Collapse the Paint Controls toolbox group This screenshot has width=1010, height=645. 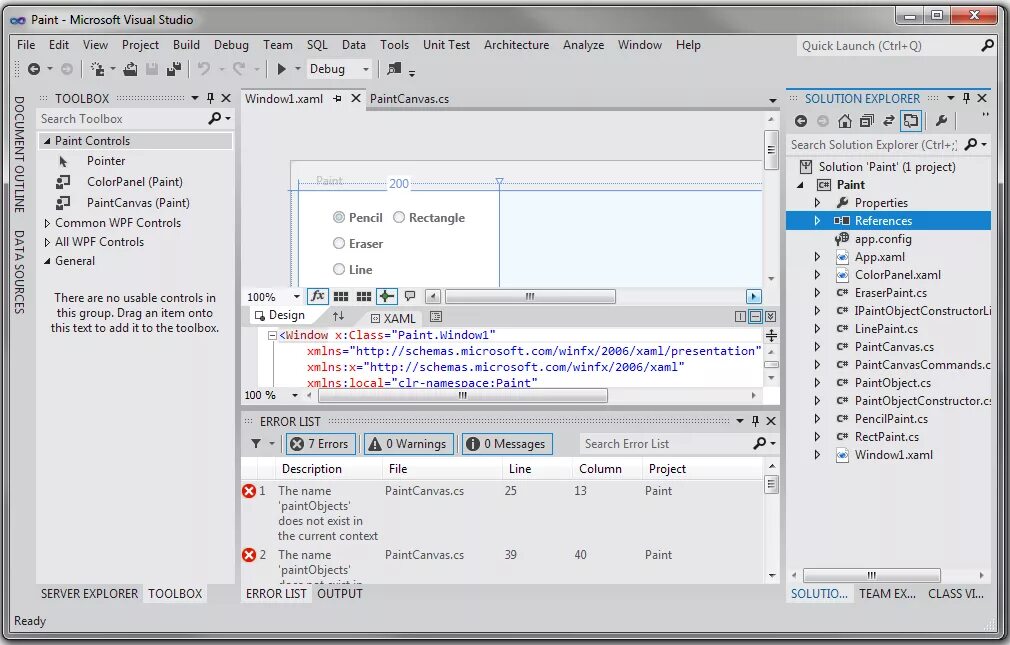coord(47,140)
